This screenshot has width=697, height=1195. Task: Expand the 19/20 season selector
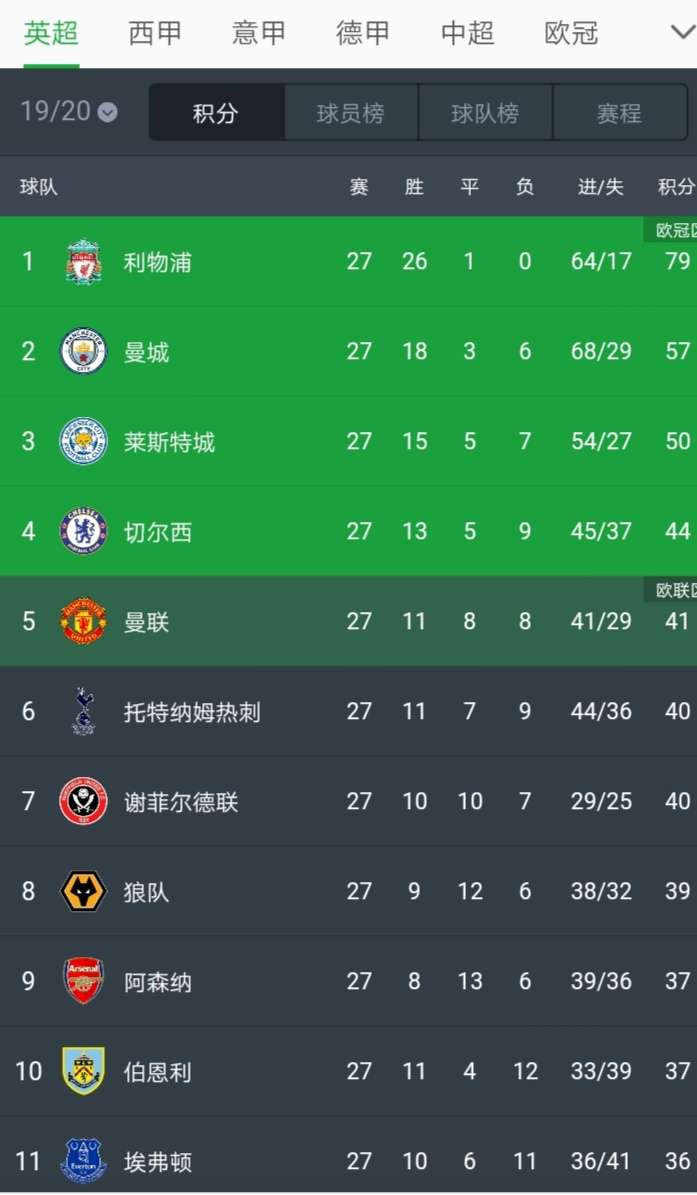point(69,111)
